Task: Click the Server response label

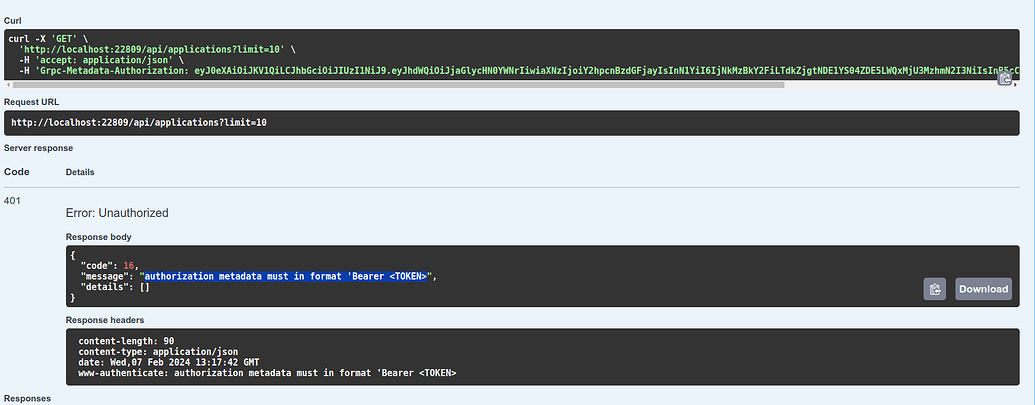Action: coord(38,148)
